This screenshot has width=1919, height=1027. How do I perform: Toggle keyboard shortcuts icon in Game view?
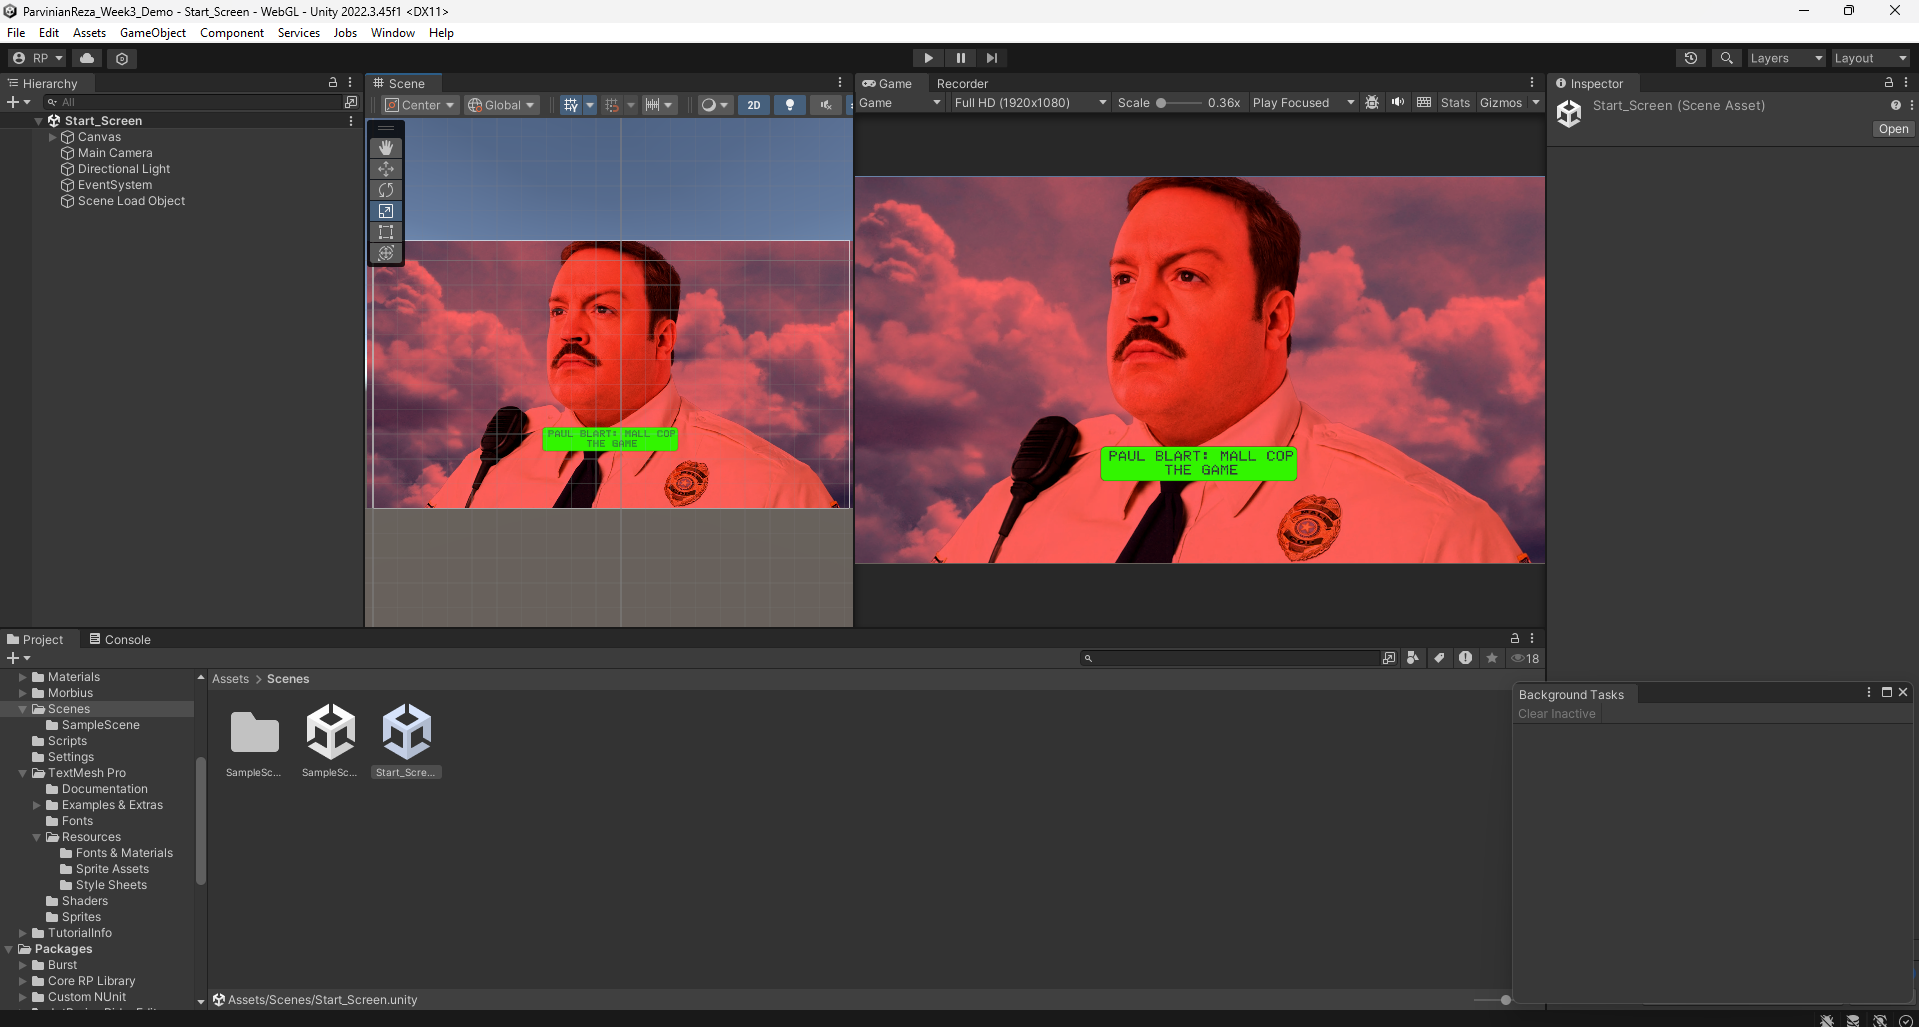tap(1424, 102)
